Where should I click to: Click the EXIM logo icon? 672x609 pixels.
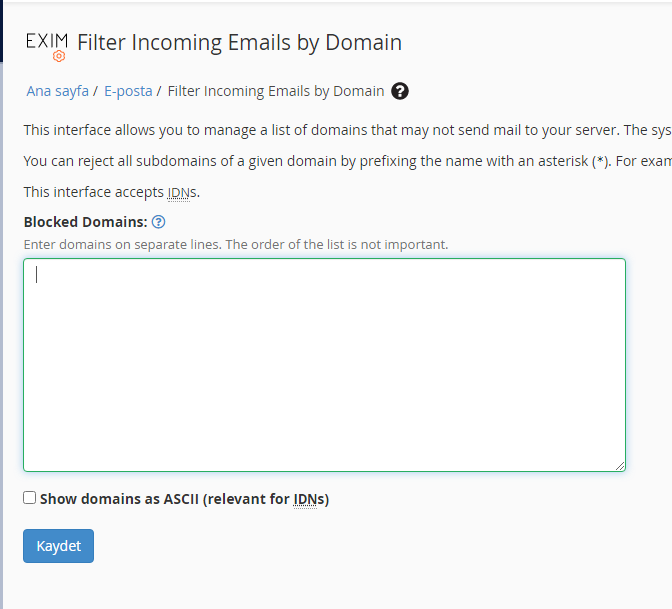pyautogui.click(x=47, y=46)
